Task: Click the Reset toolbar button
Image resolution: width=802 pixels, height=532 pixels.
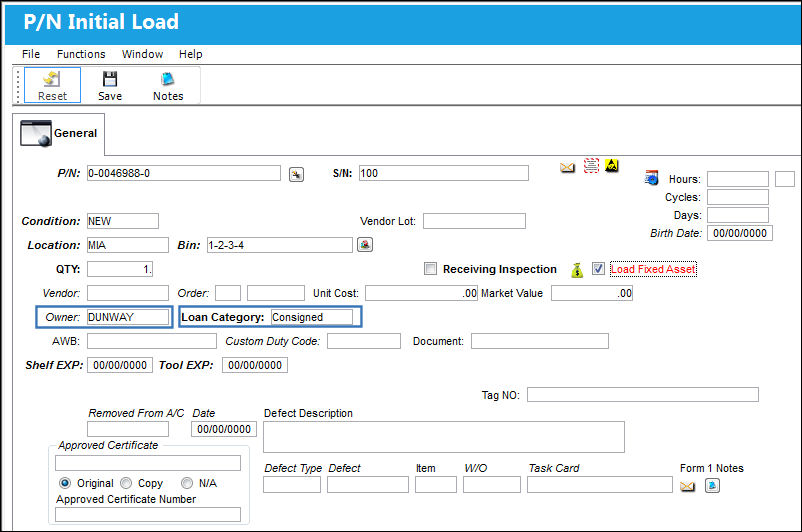Action: [52, 85]
